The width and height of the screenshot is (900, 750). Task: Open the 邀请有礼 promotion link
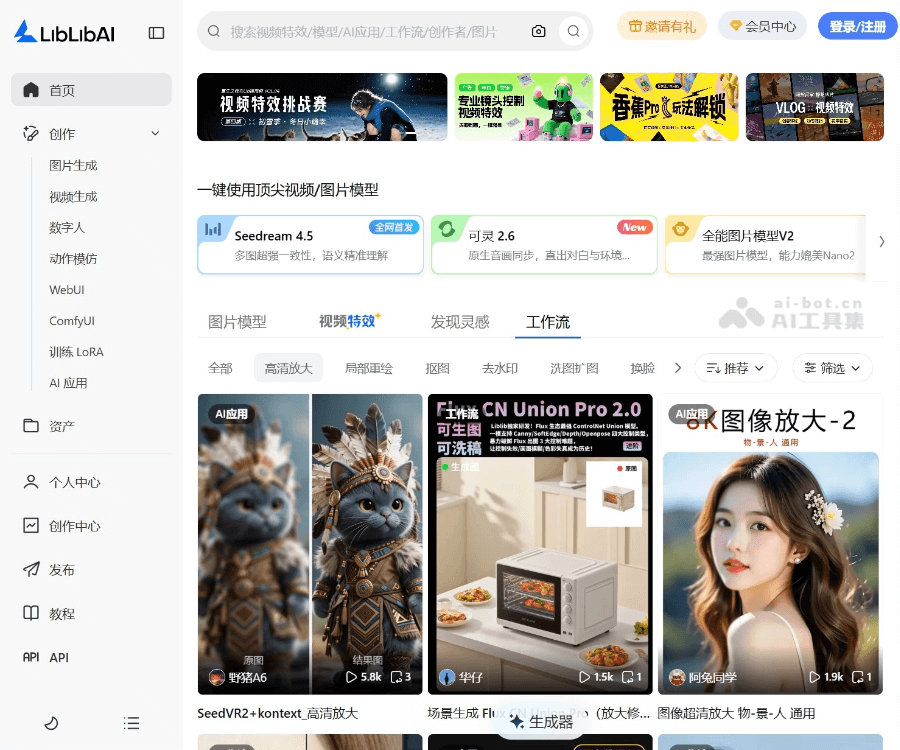(661, 27)
